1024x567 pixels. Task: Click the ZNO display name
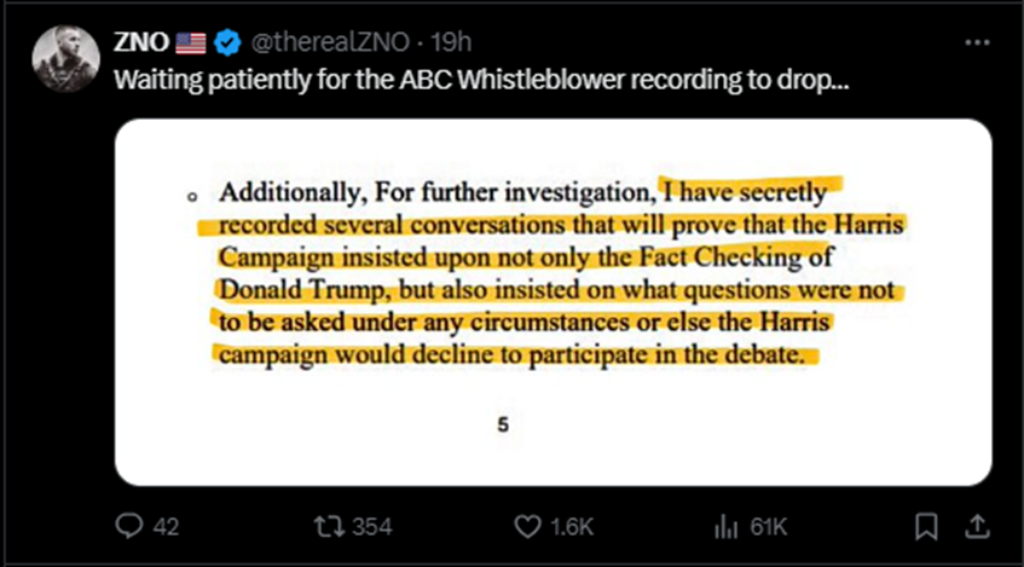(142, 42)
